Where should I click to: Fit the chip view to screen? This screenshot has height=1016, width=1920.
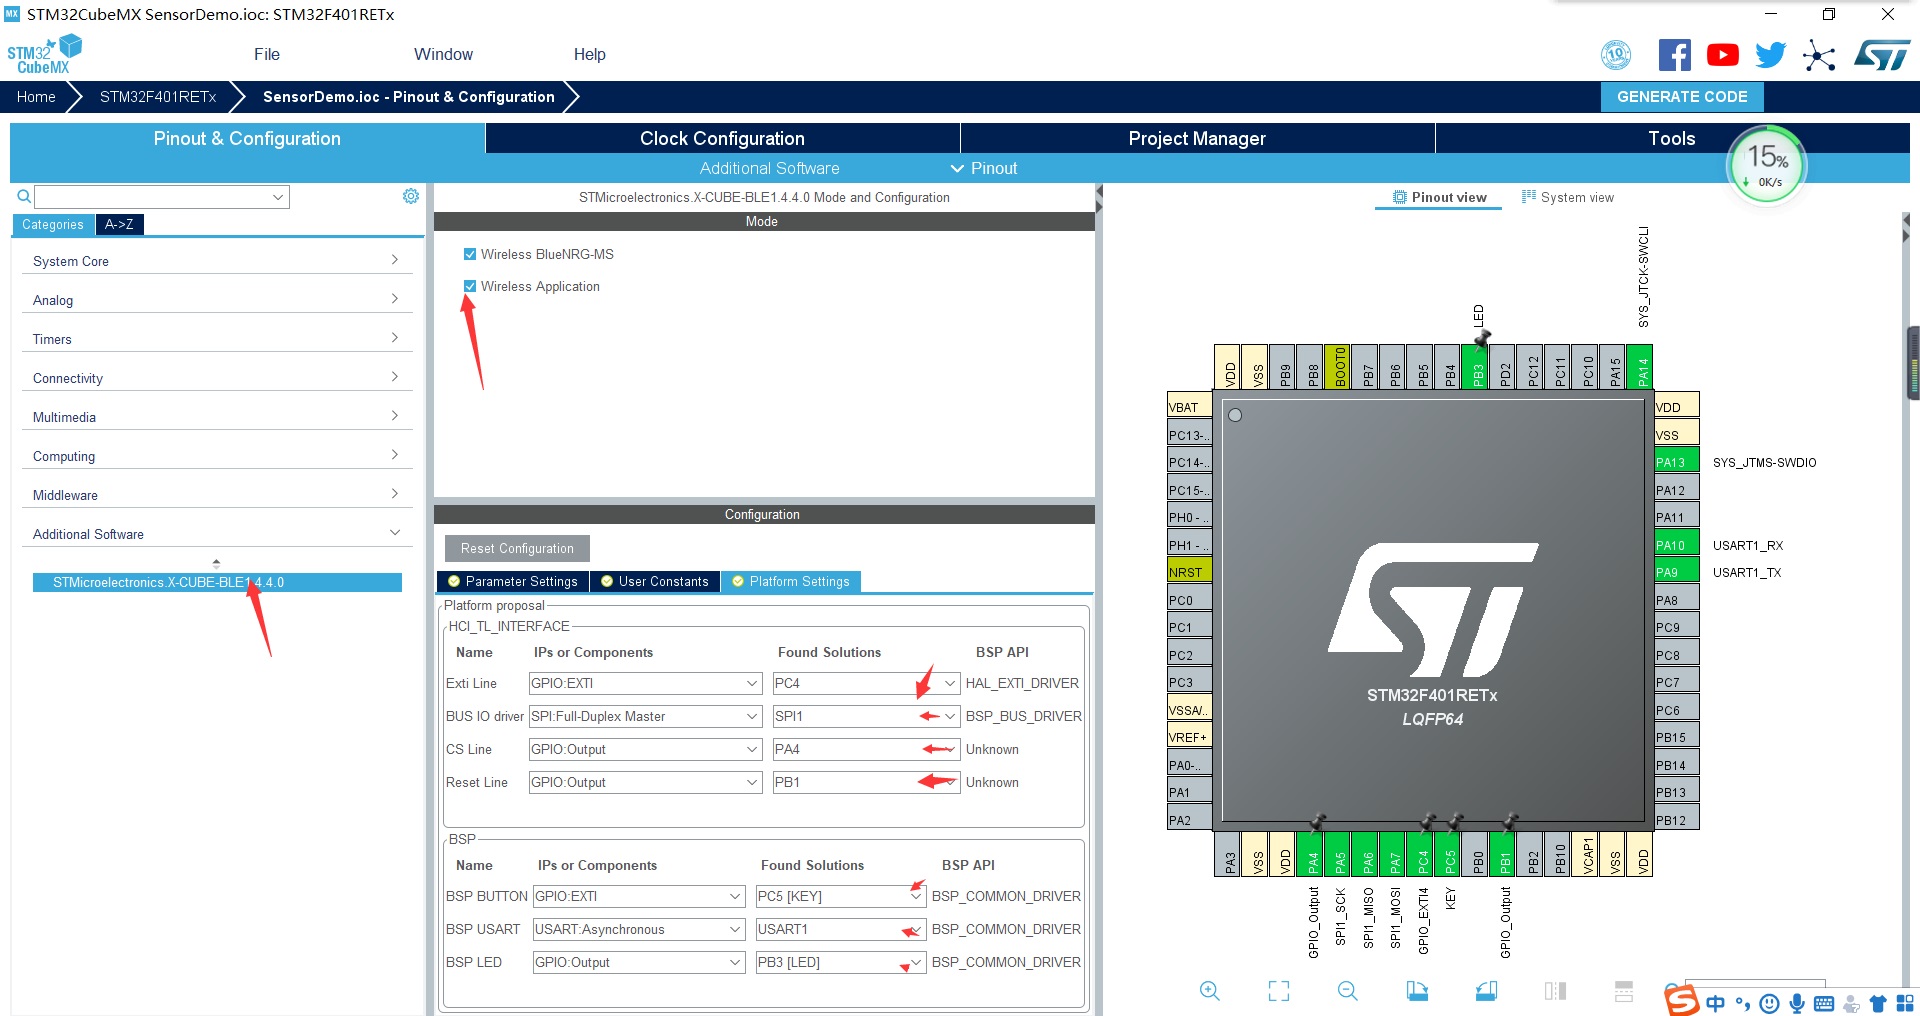1279,991
